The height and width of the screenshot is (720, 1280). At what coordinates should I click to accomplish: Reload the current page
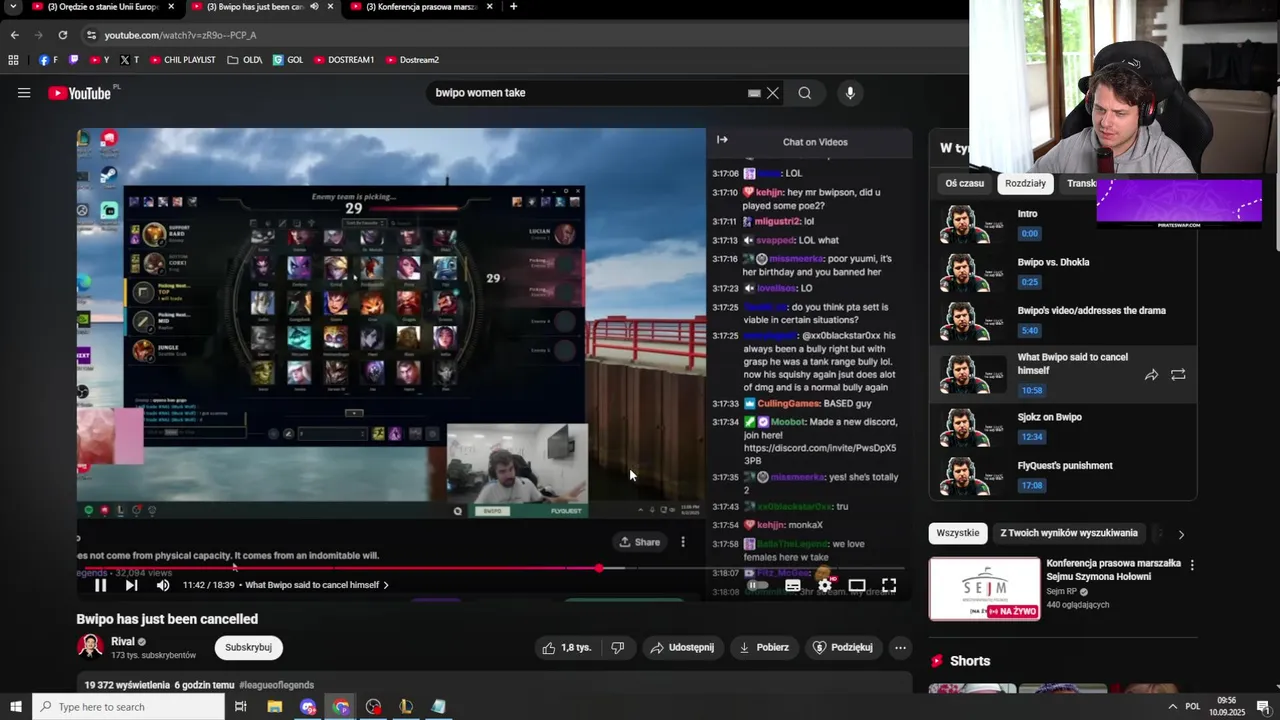62,35
